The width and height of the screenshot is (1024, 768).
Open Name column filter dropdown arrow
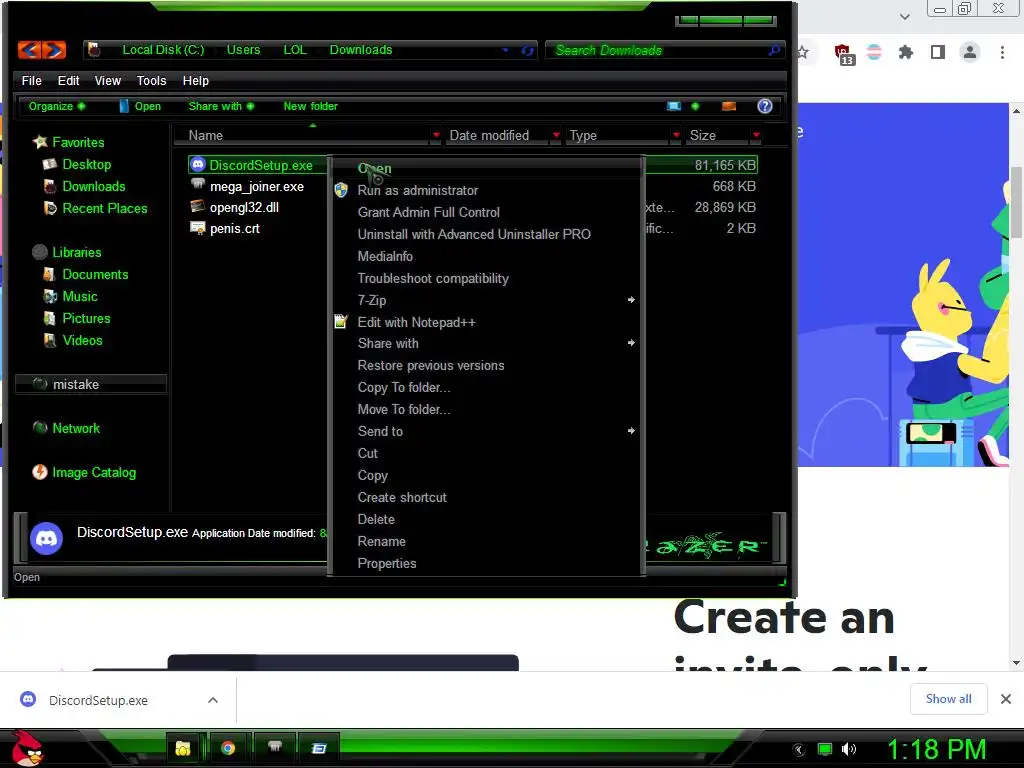tap(436, 135)
